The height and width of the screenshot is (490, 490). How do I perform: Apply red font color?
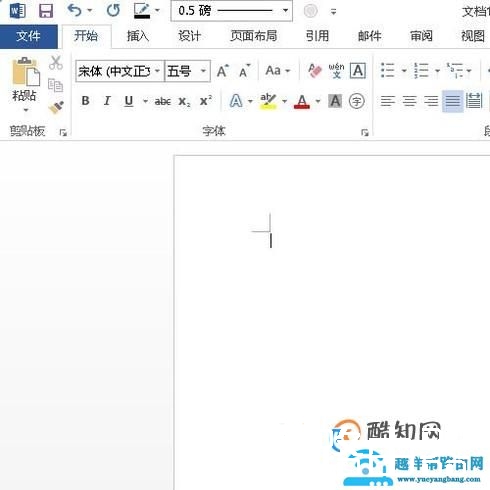(302, 101)
